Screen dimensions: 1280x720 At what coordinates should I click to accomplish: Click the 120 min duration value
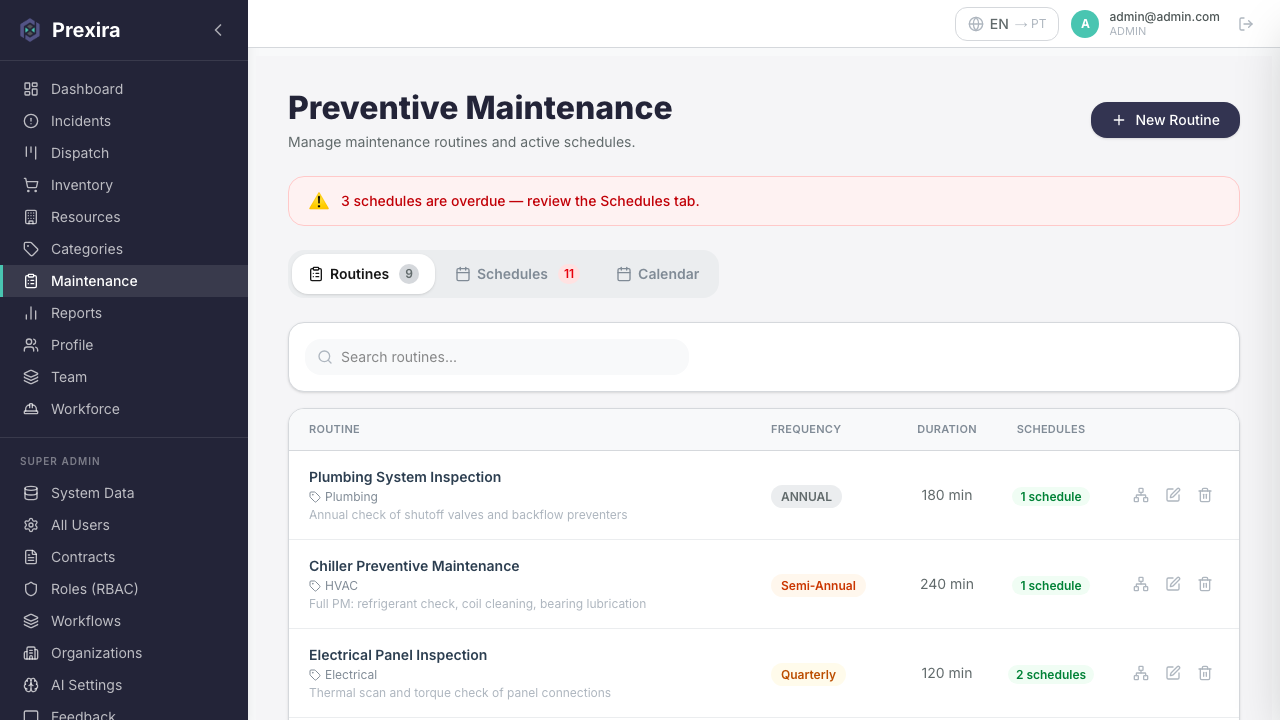click(x=947, y=673)
